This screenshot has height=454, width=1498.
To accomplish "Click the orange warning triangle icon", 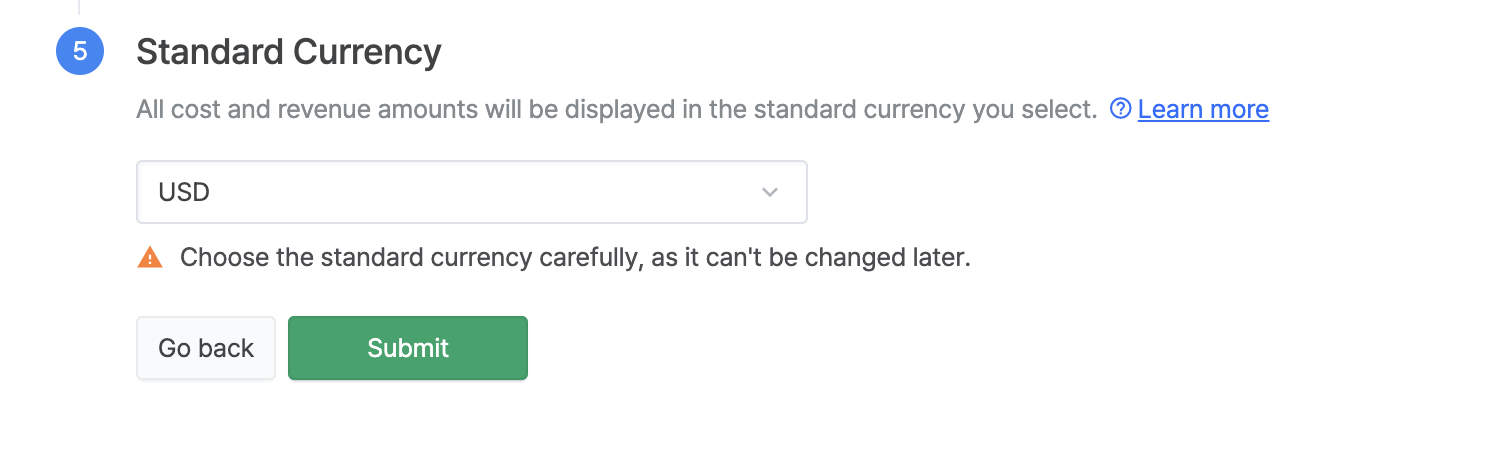I will 150,257.
